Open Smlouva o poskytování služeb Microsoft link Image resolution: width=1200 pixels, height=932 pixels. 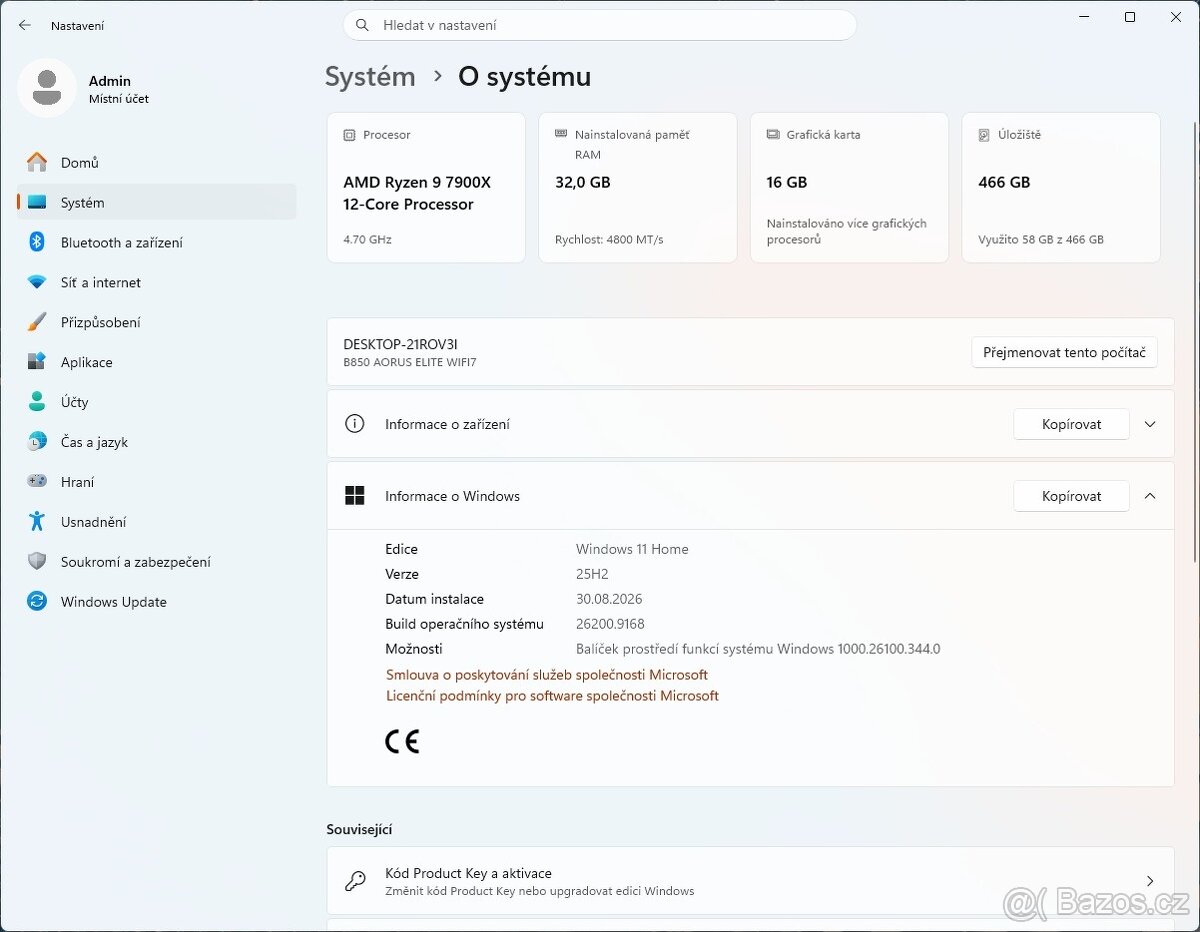click(547, 675)
